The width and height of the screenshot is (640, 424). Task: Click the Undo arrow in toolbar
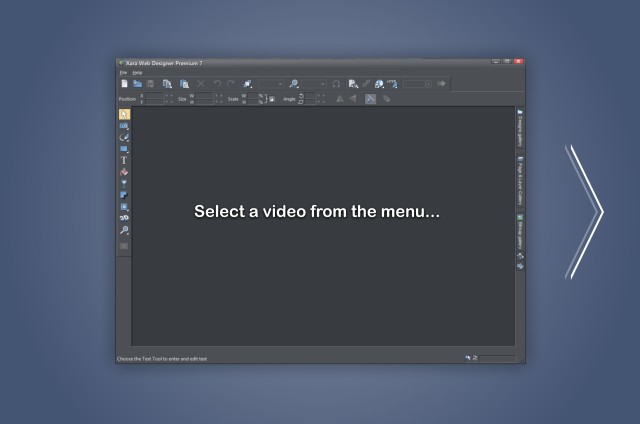tap(217, 84)
